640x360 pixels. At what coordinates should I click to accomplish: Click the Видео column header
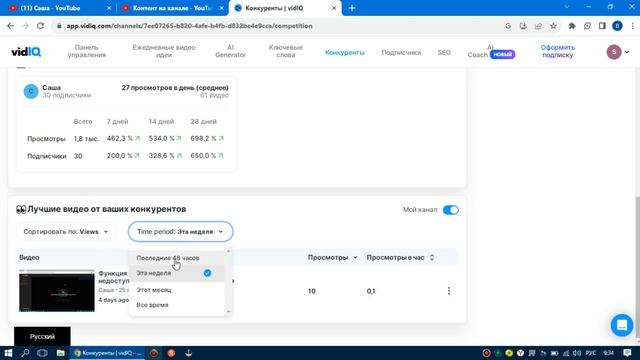pos(29,258)
